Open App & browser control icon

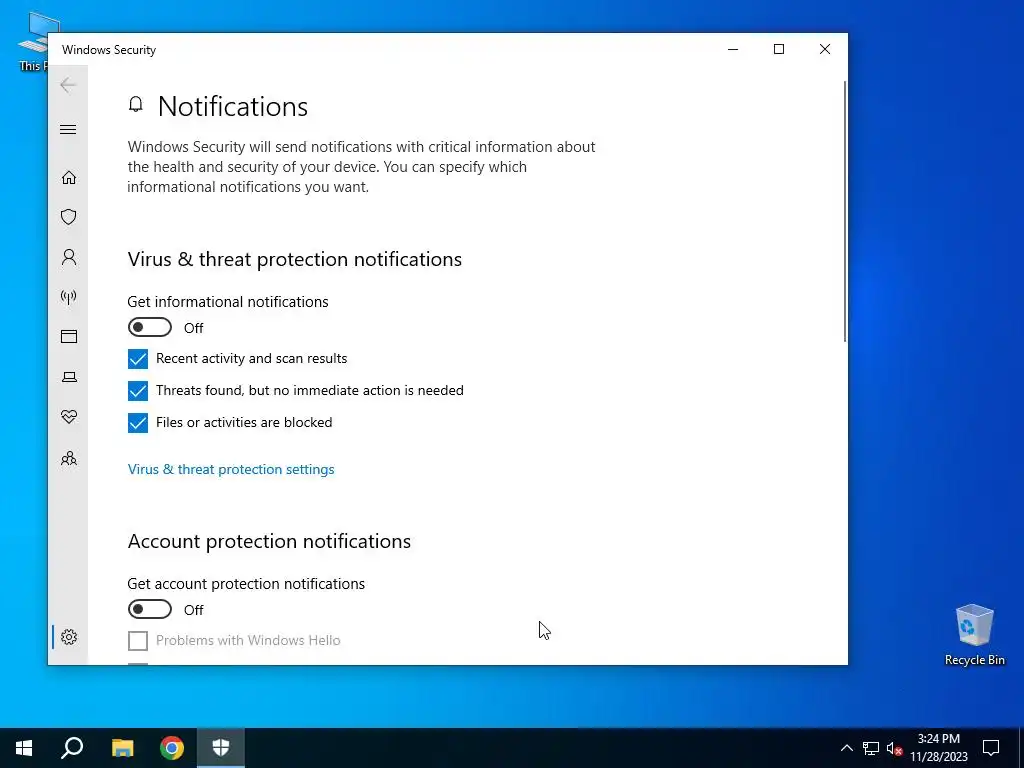(x=69, y=336)
